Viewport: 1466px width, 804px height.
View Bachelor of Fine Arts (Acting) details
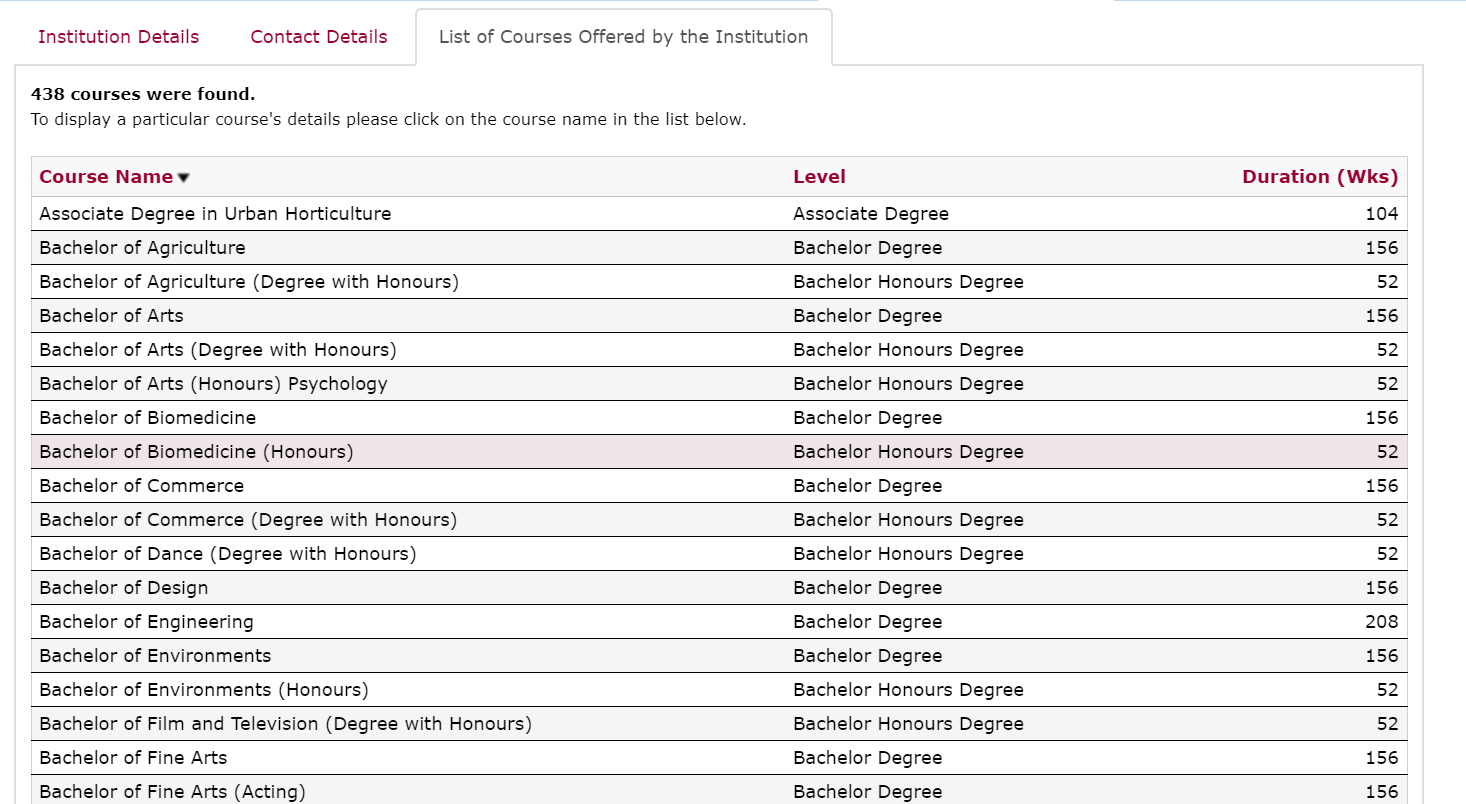tap(172, 792)
